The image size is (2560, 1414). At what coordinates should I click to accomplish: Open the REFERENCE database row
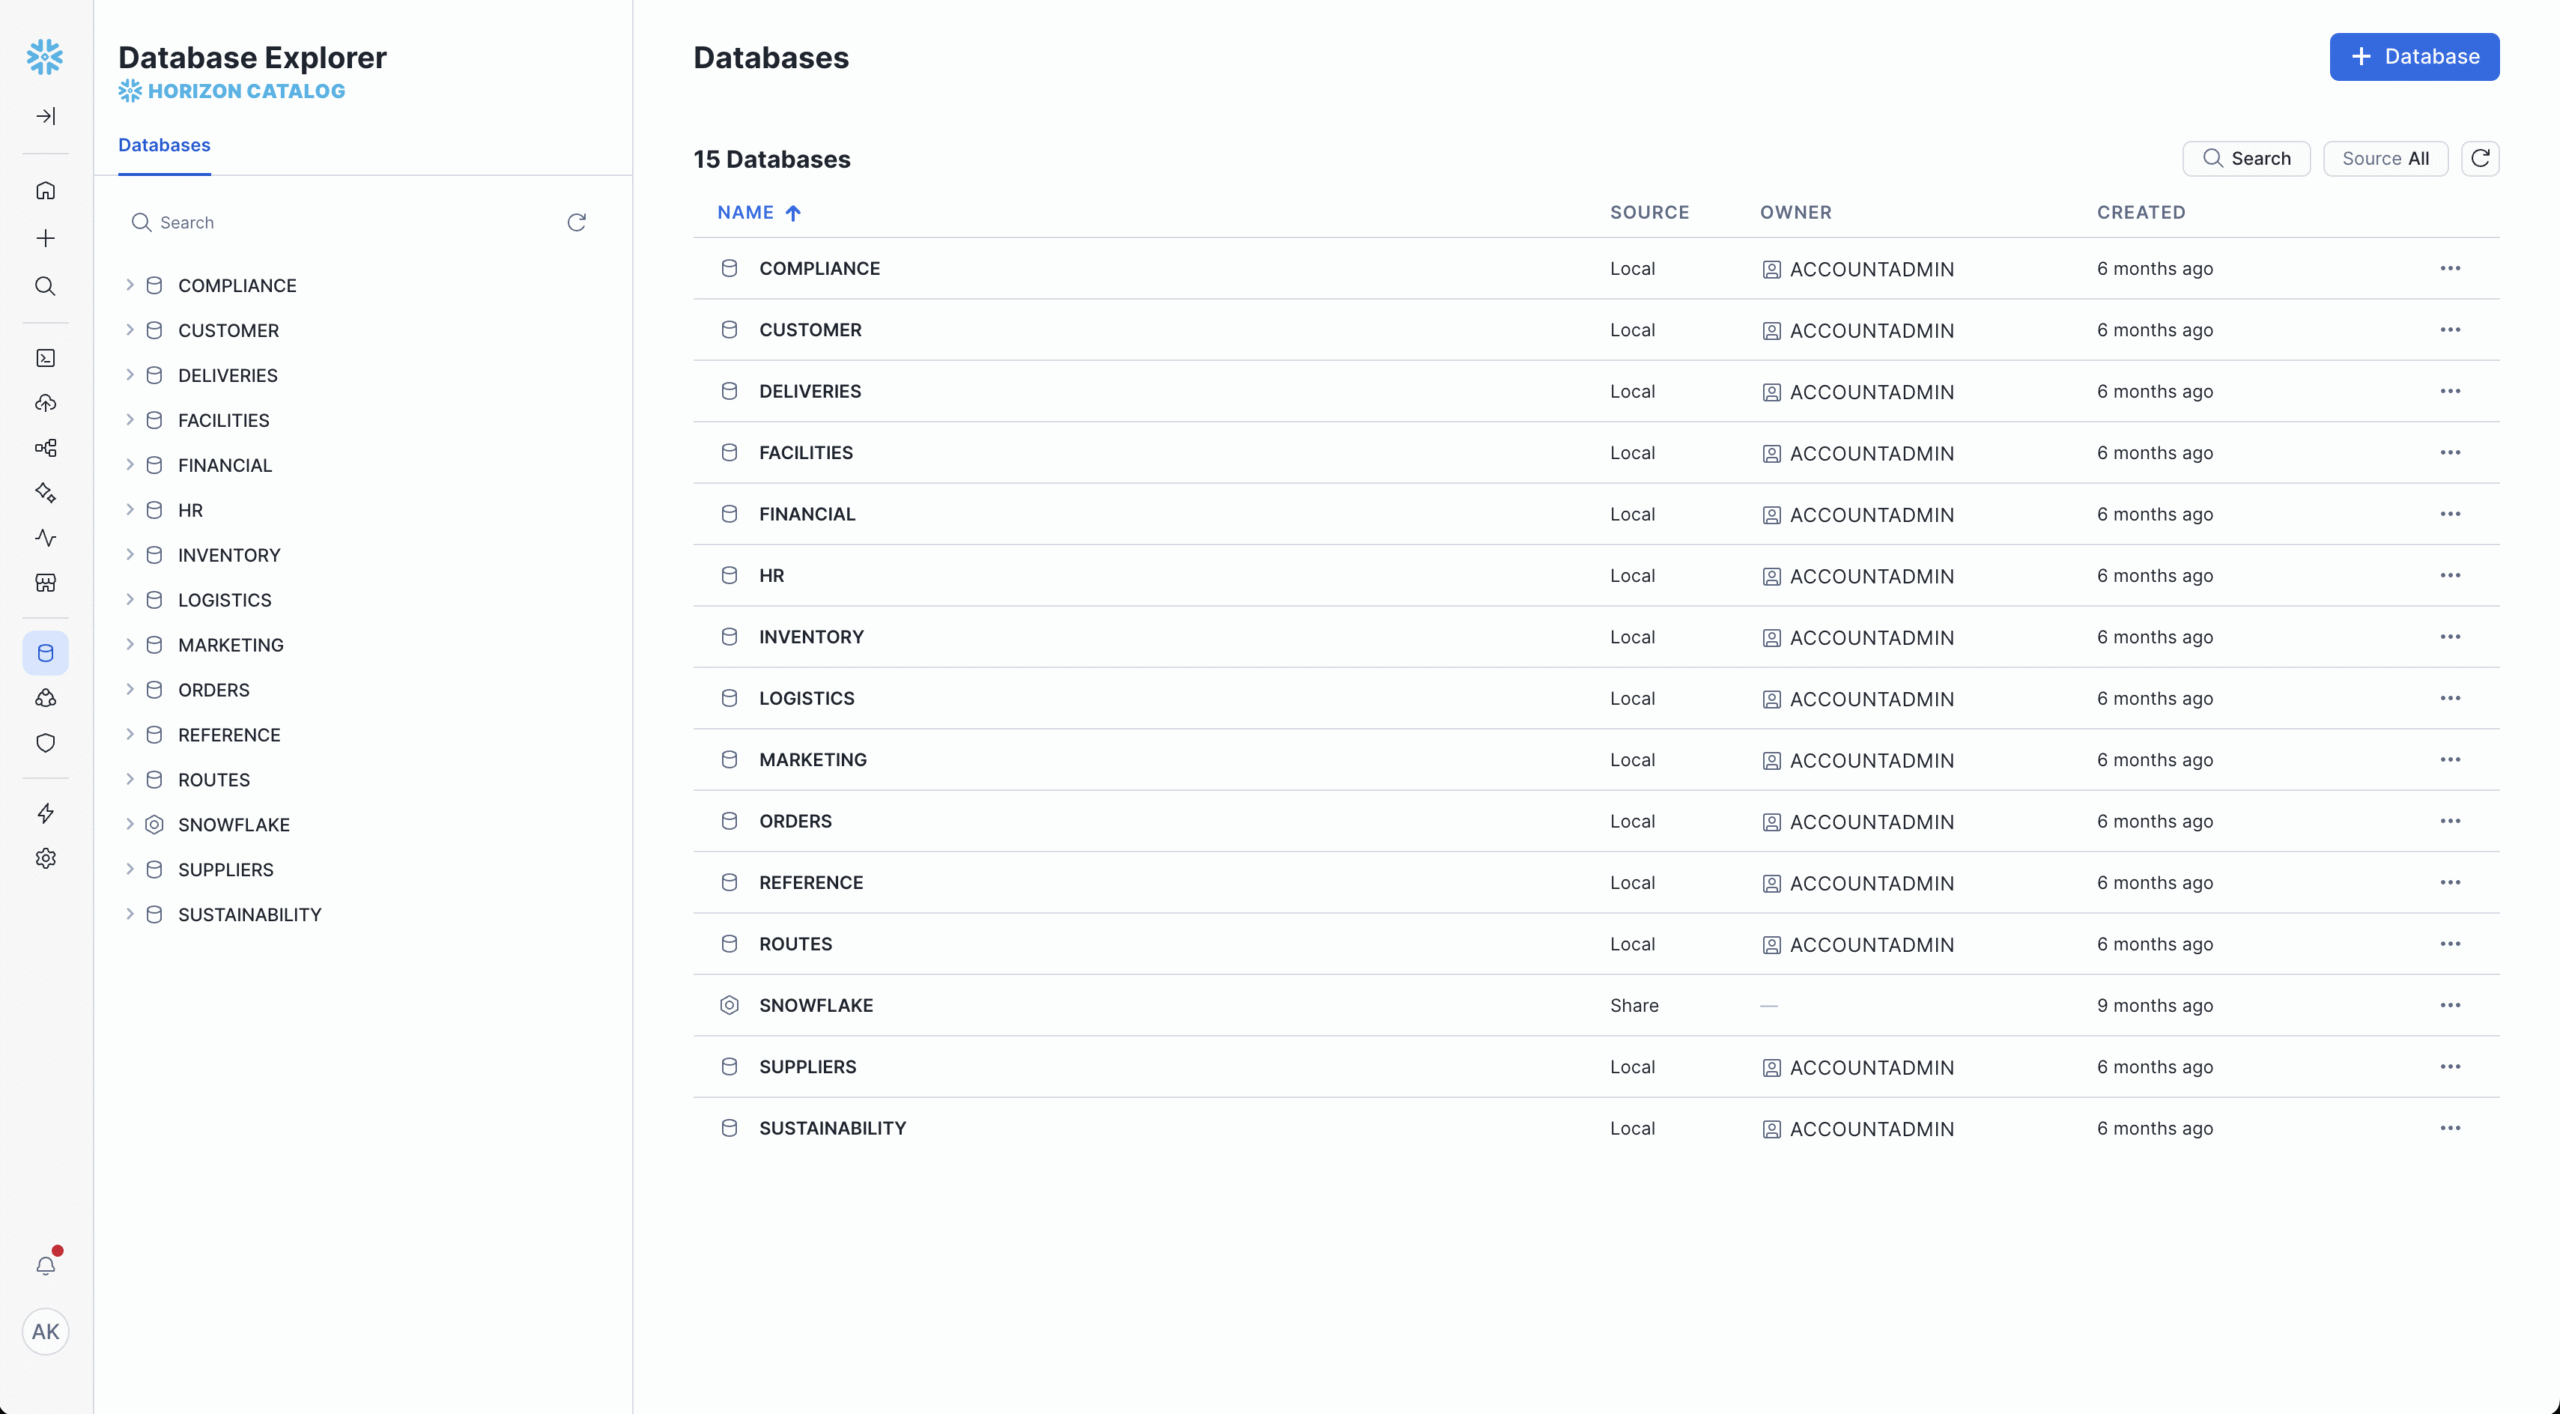click(x=1596, y=882)
